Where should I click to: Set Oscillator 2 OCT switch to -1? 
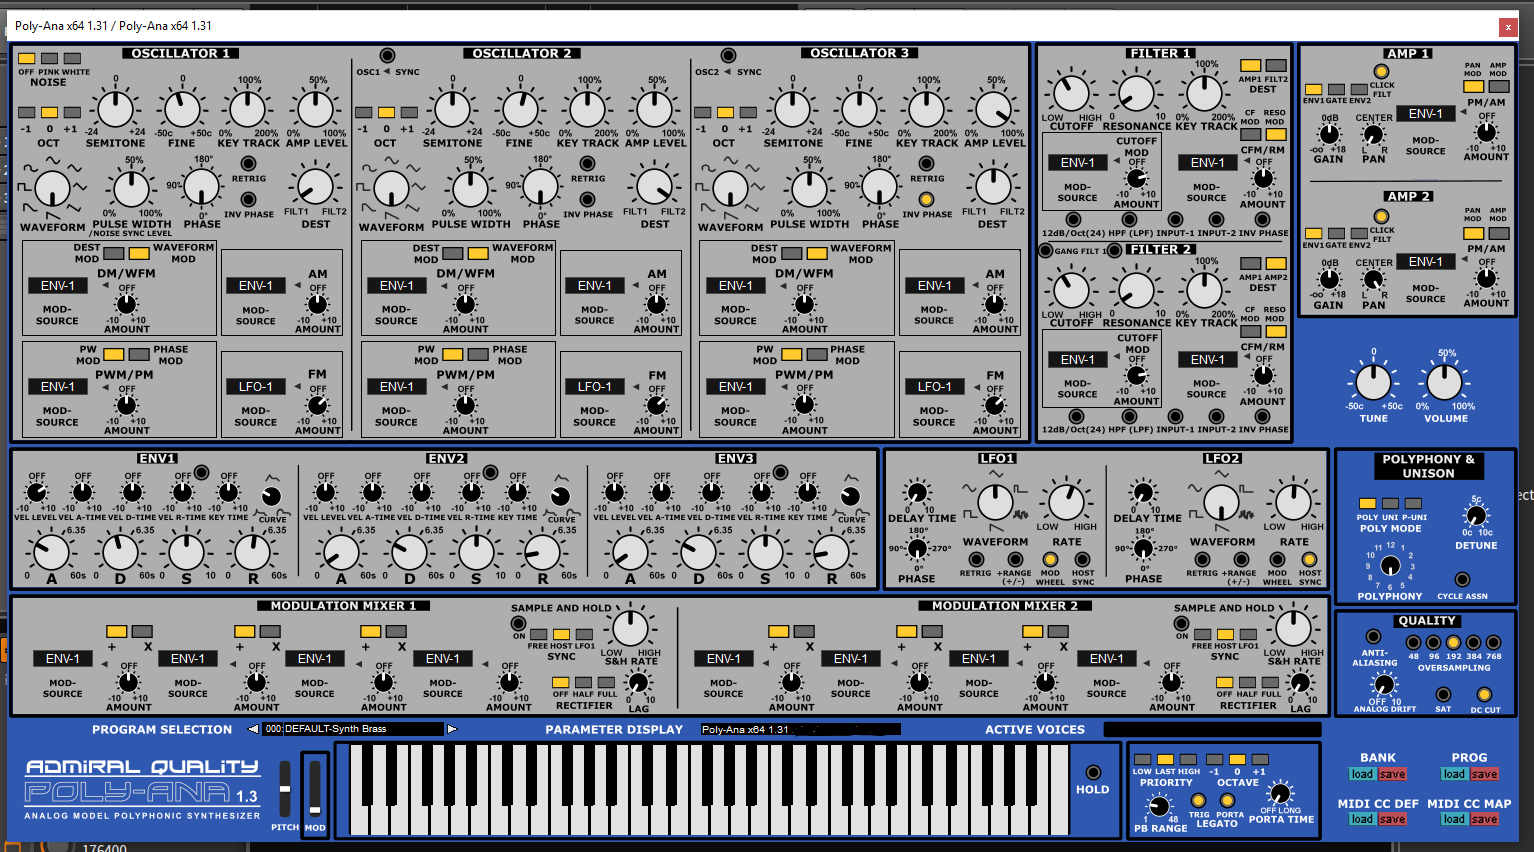tap(363, 113)
